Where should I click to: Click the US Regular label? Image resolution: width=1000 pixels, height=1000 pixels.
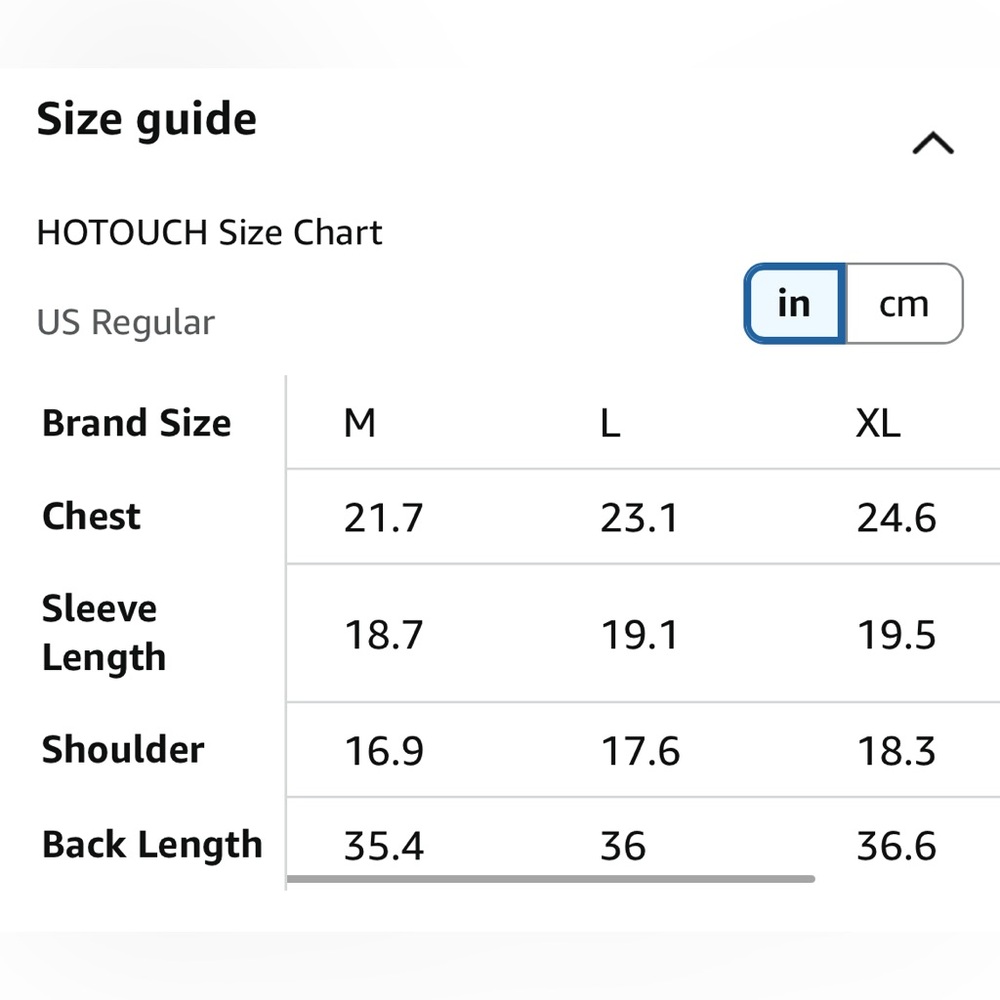tap(126, 322)
